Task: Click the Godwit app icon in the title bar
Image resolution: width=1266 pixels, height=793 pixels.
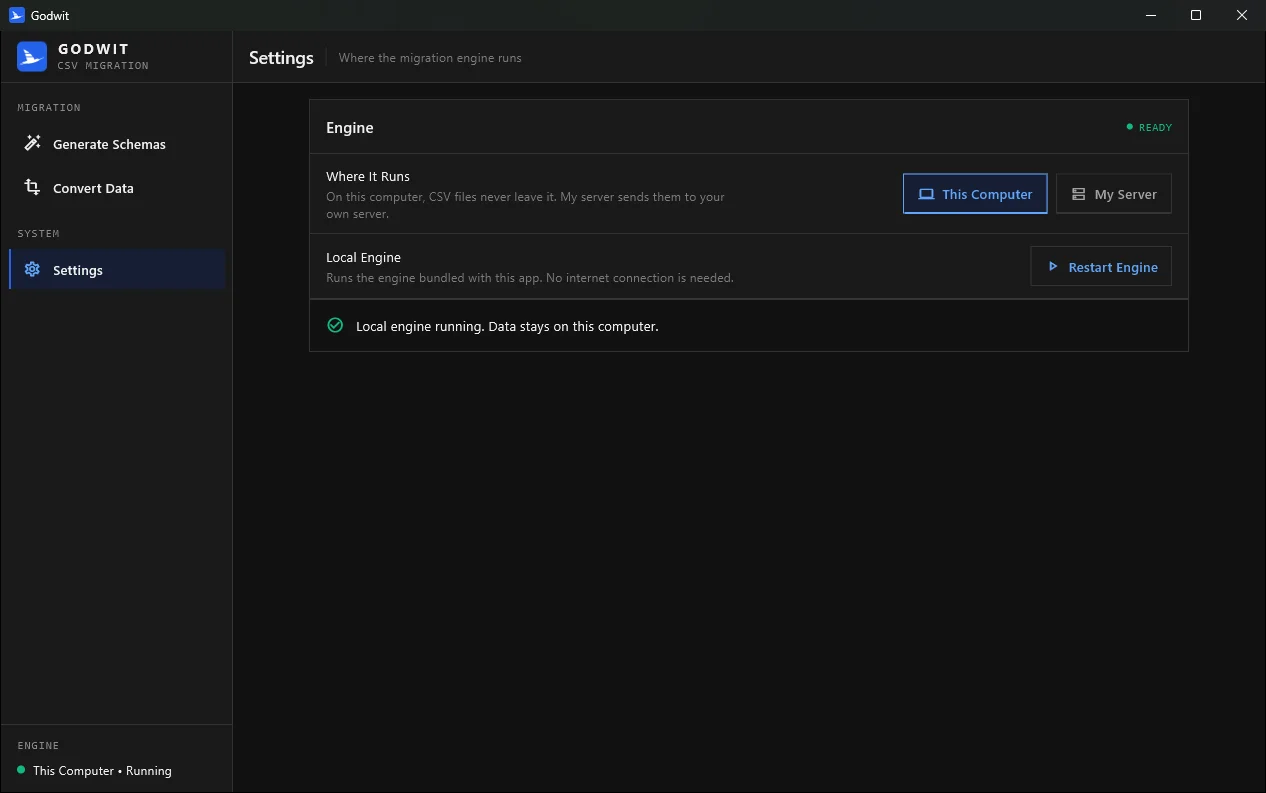Action: point(16,15)
